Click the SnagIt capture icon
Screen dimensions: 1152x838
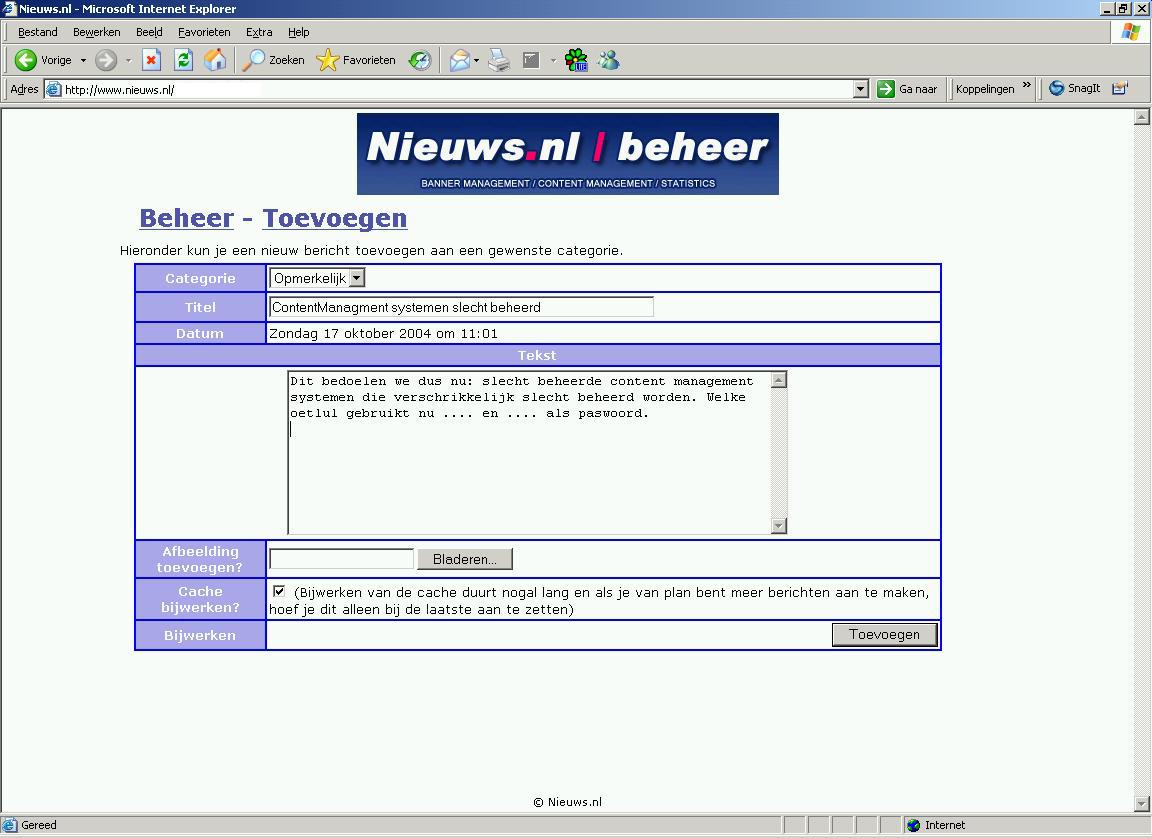1056,88
